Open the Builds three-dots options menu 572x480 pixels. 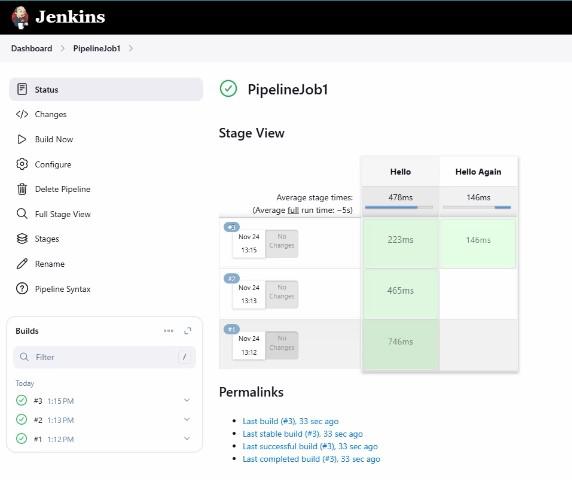coord(169,331)
